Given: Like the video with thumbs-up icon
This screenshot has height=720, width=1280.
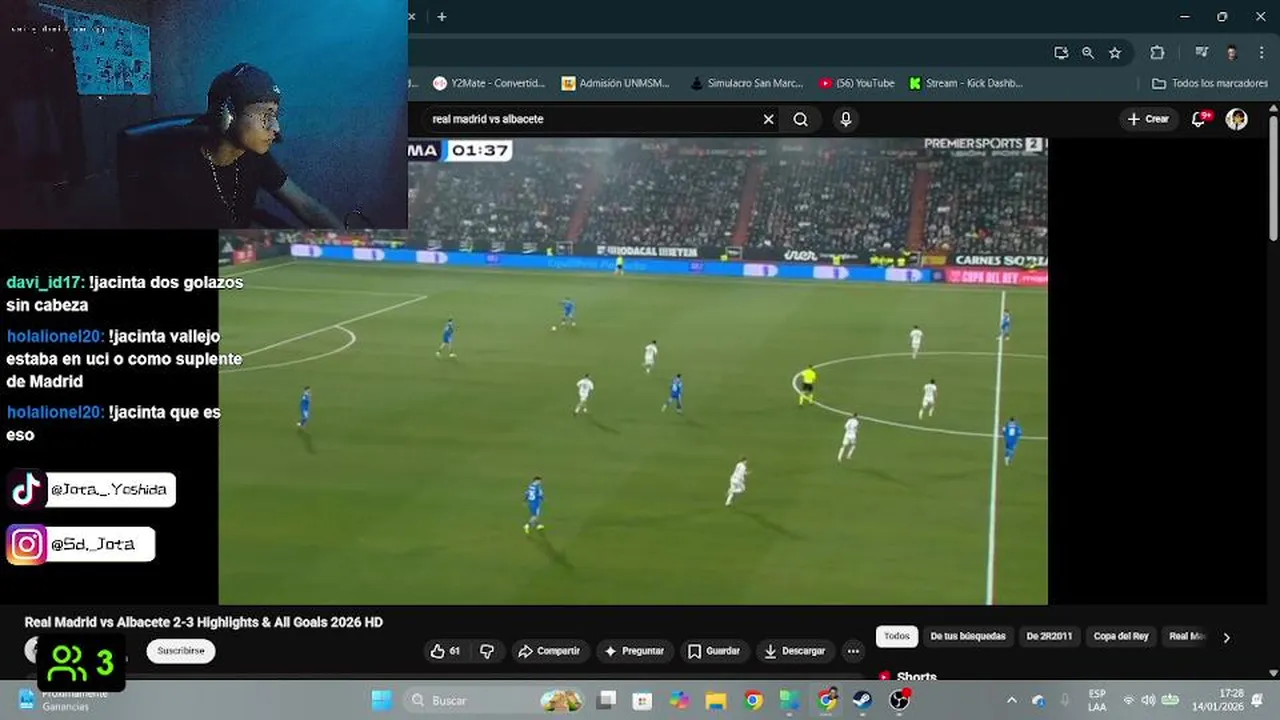Looking at the screenshot, I should pyautogui.click(x=445, y=651).
